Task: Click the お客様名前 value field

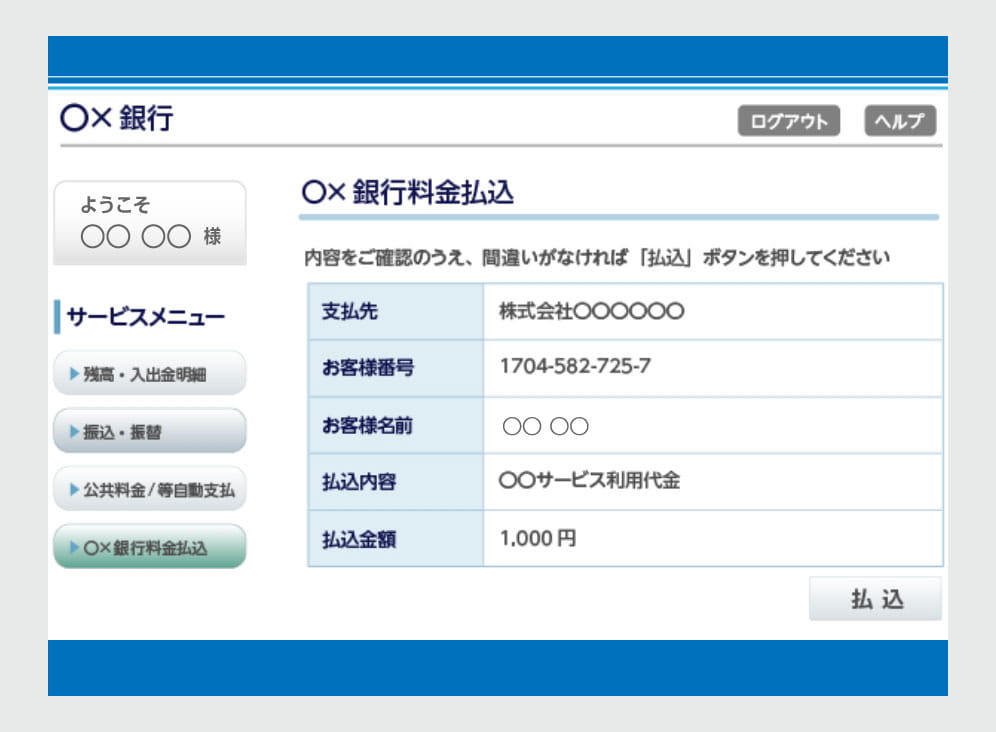Action: (x=546, y=427)
